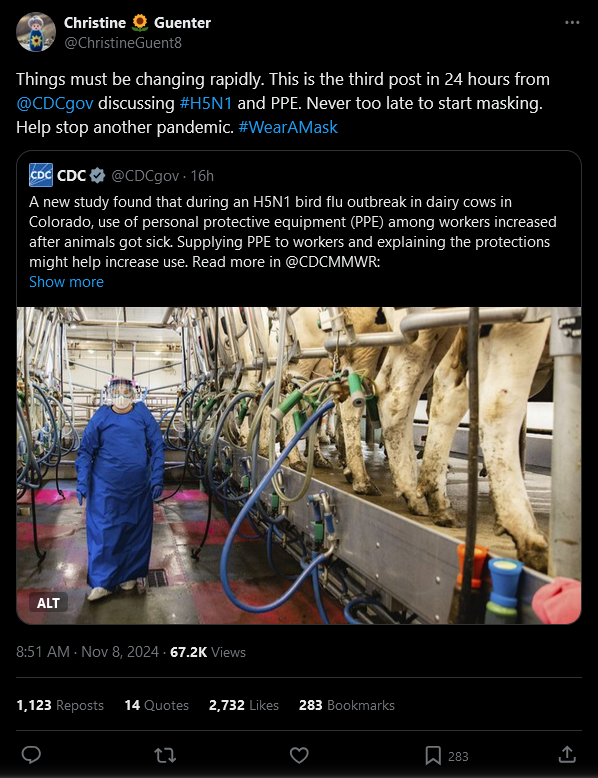Like the post with heart icon
Viewport: 598px width, 778px height.
[299, 755]
